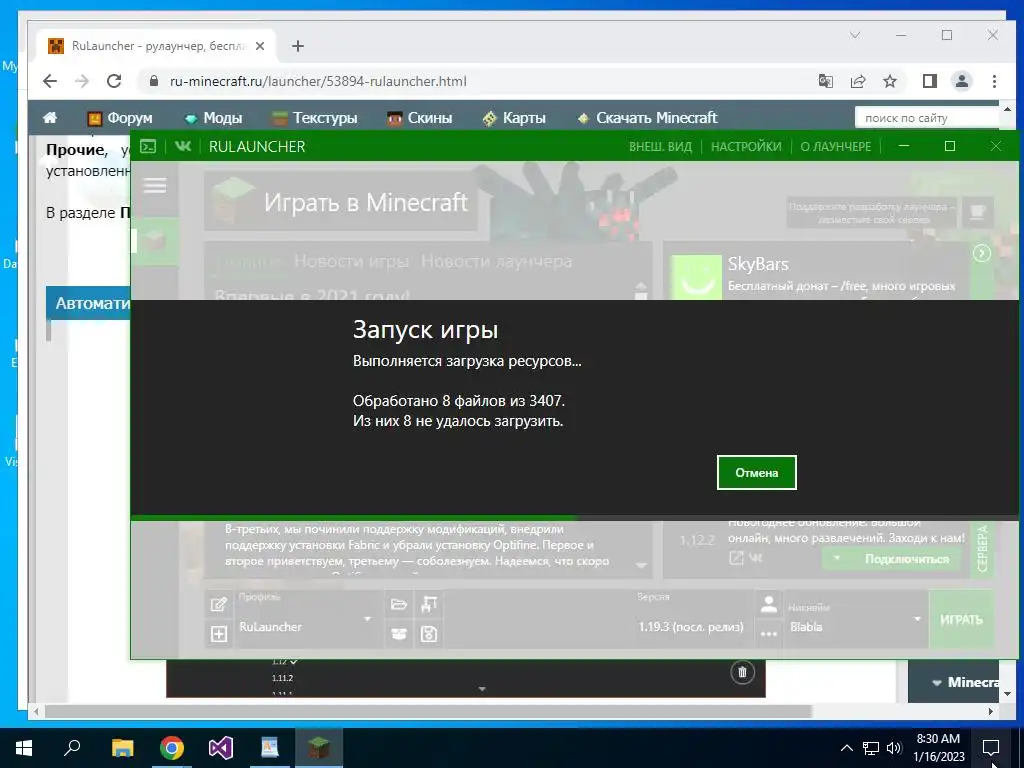Click Скачать Minecraft link

(647, 118)
